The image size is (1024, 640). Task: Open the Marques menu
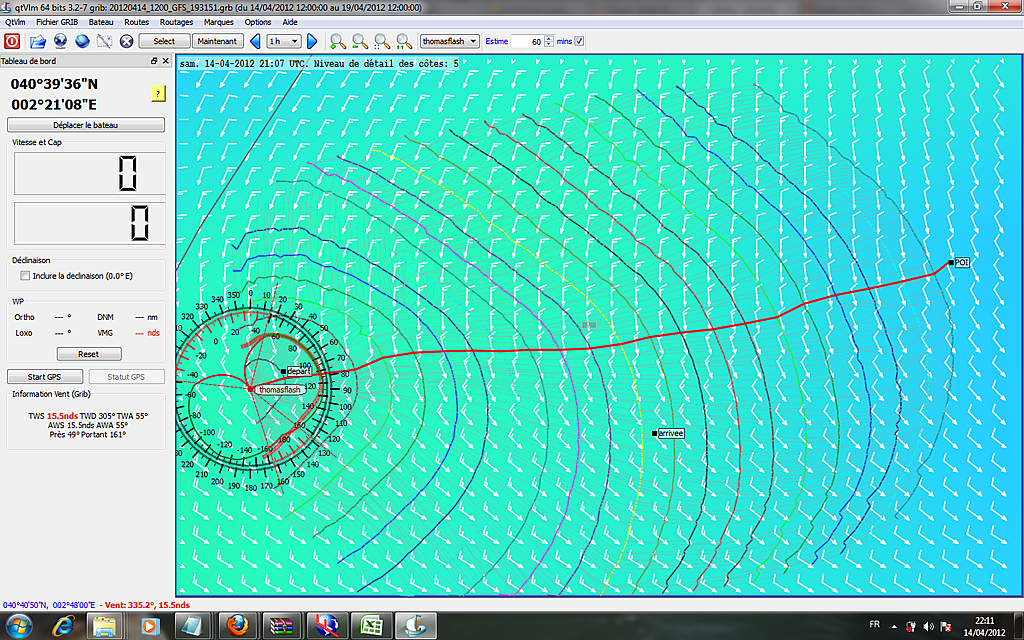tap(218, 22)
